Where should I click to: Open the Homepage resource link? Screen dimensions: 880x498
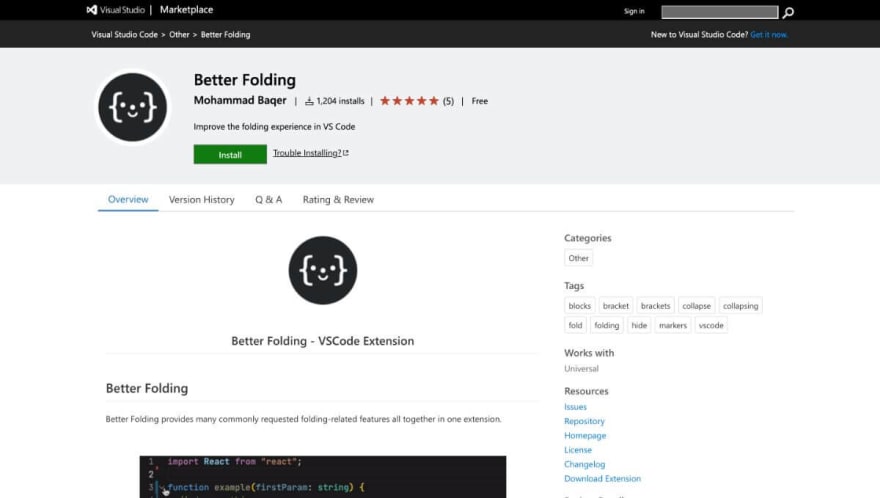[x=585, y=436]
